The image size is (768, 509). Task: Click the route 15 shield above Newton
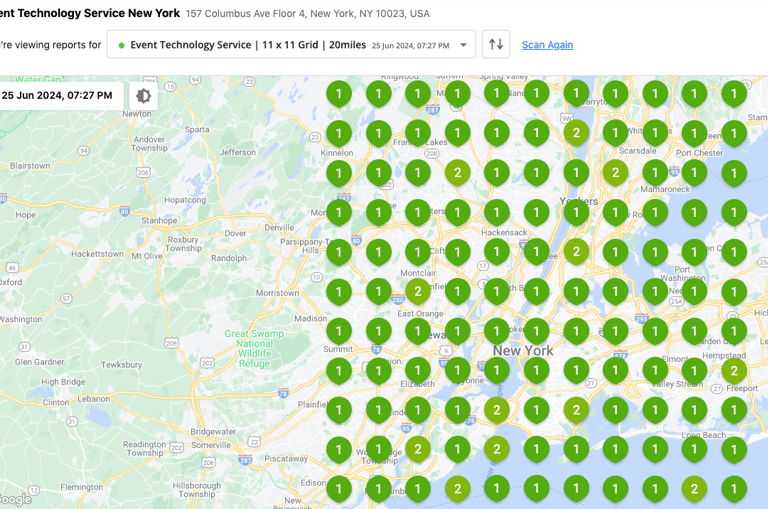[170, 87]
